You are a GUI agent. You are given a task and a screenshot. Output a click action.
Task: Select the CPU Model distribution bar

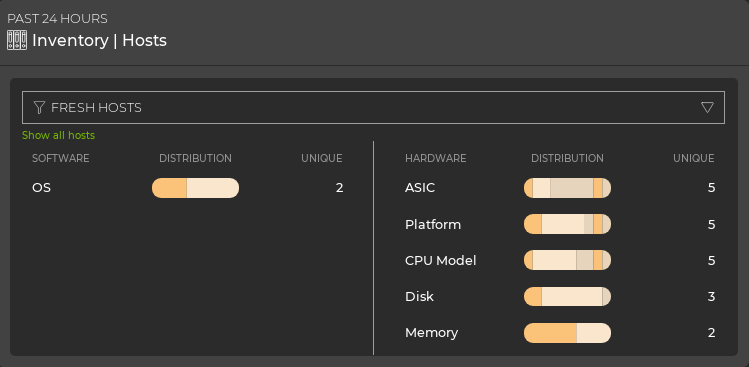coord(567,260)
